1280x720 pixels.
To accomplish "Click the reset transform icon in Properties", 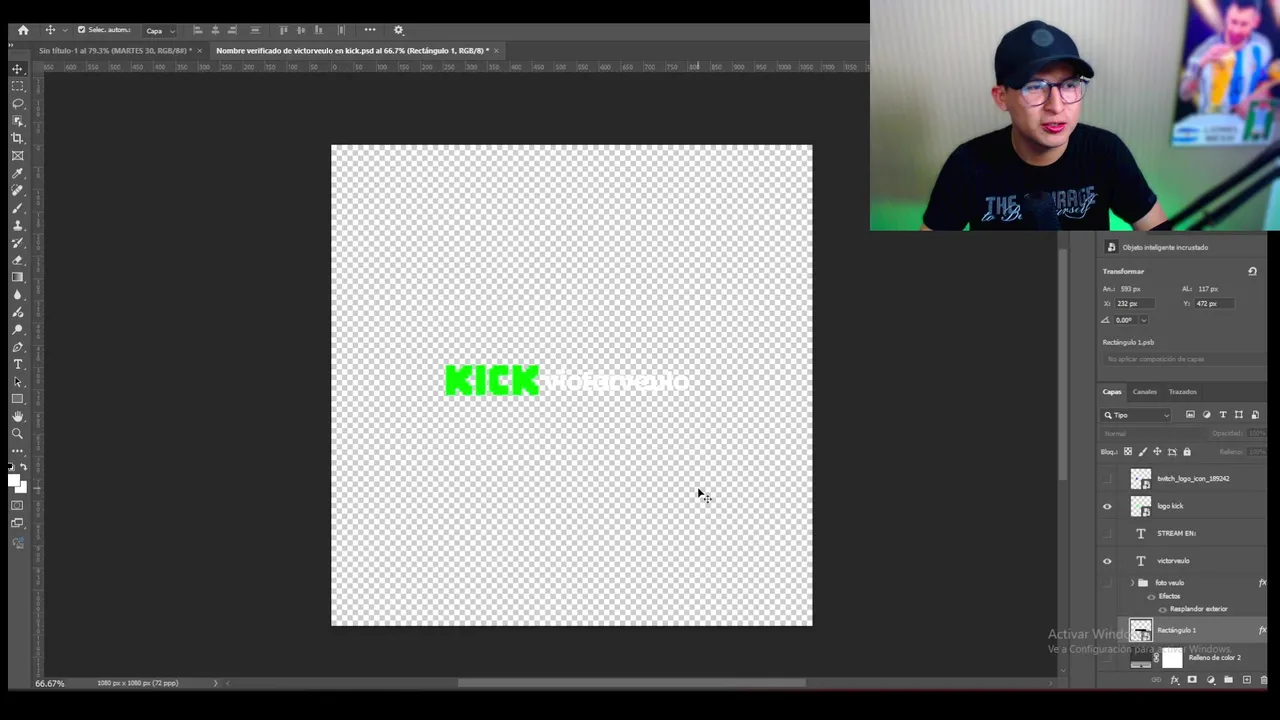I will pyautogui.click(x=1252, y=271).
